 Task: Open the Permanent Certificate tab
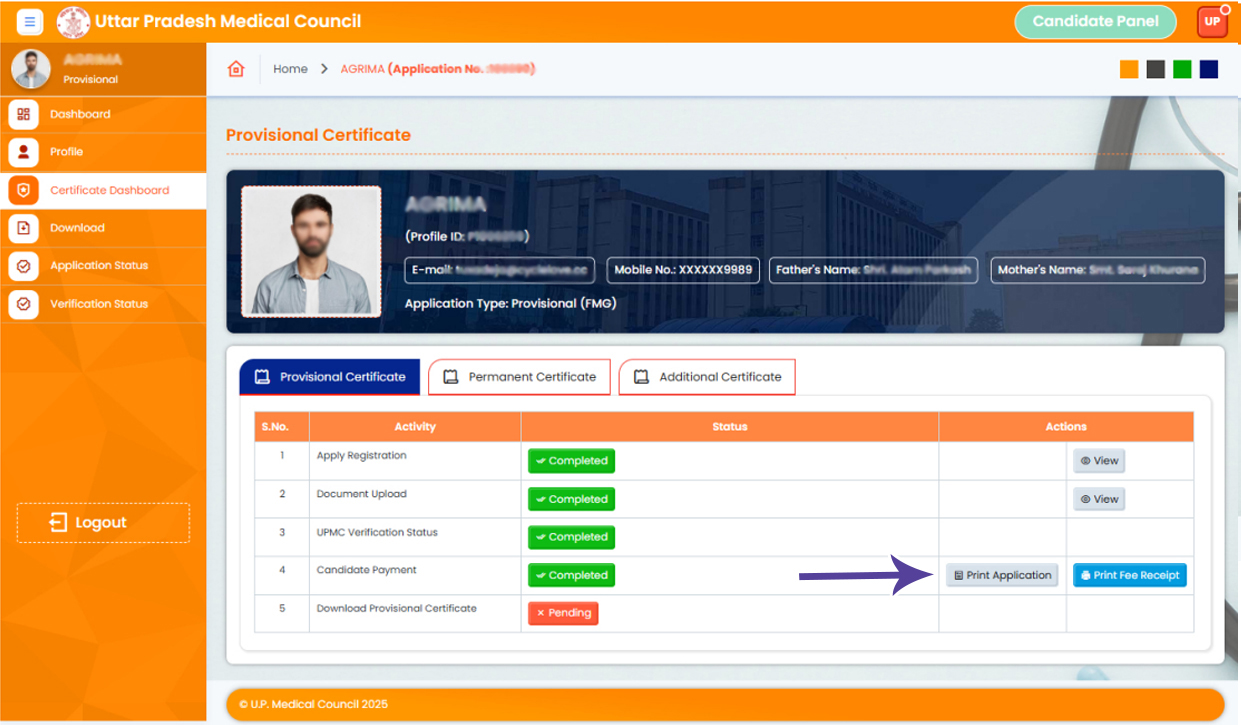[x=519, y=377]
